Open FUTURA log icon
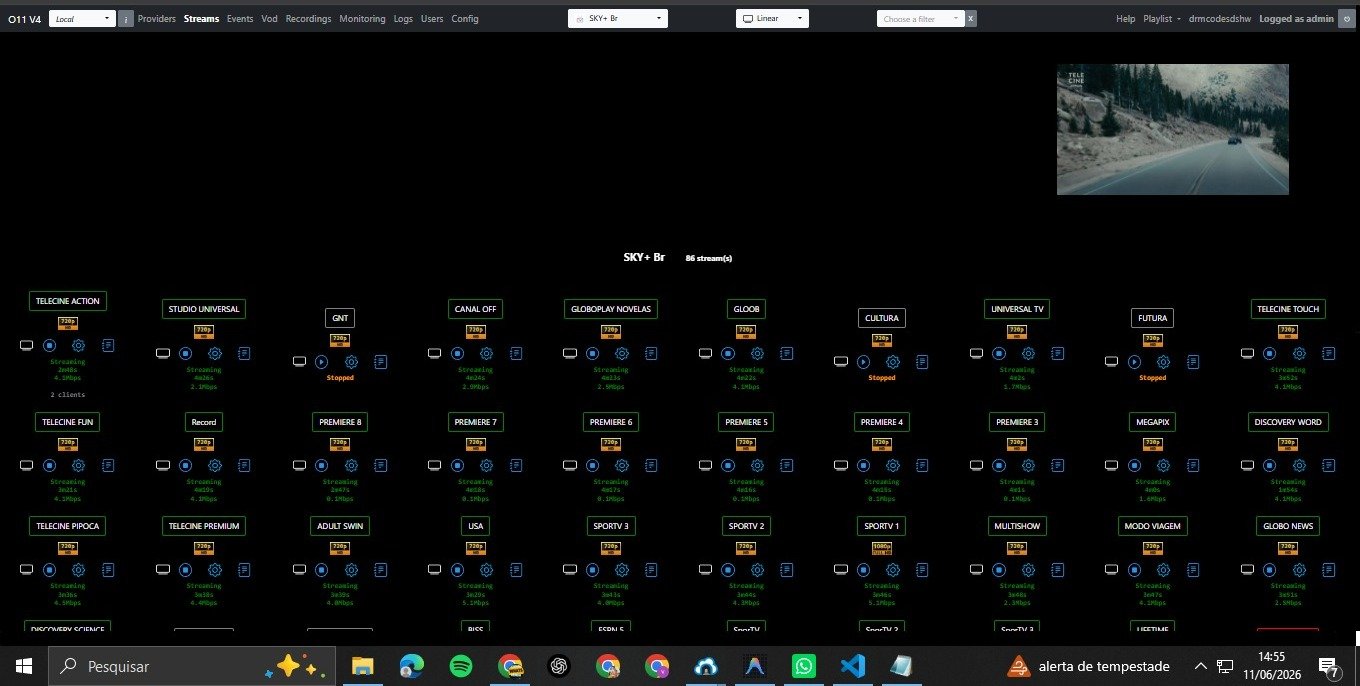Image resolution: width=1360 pixels, height=686 pixels. click(1194, 362)
